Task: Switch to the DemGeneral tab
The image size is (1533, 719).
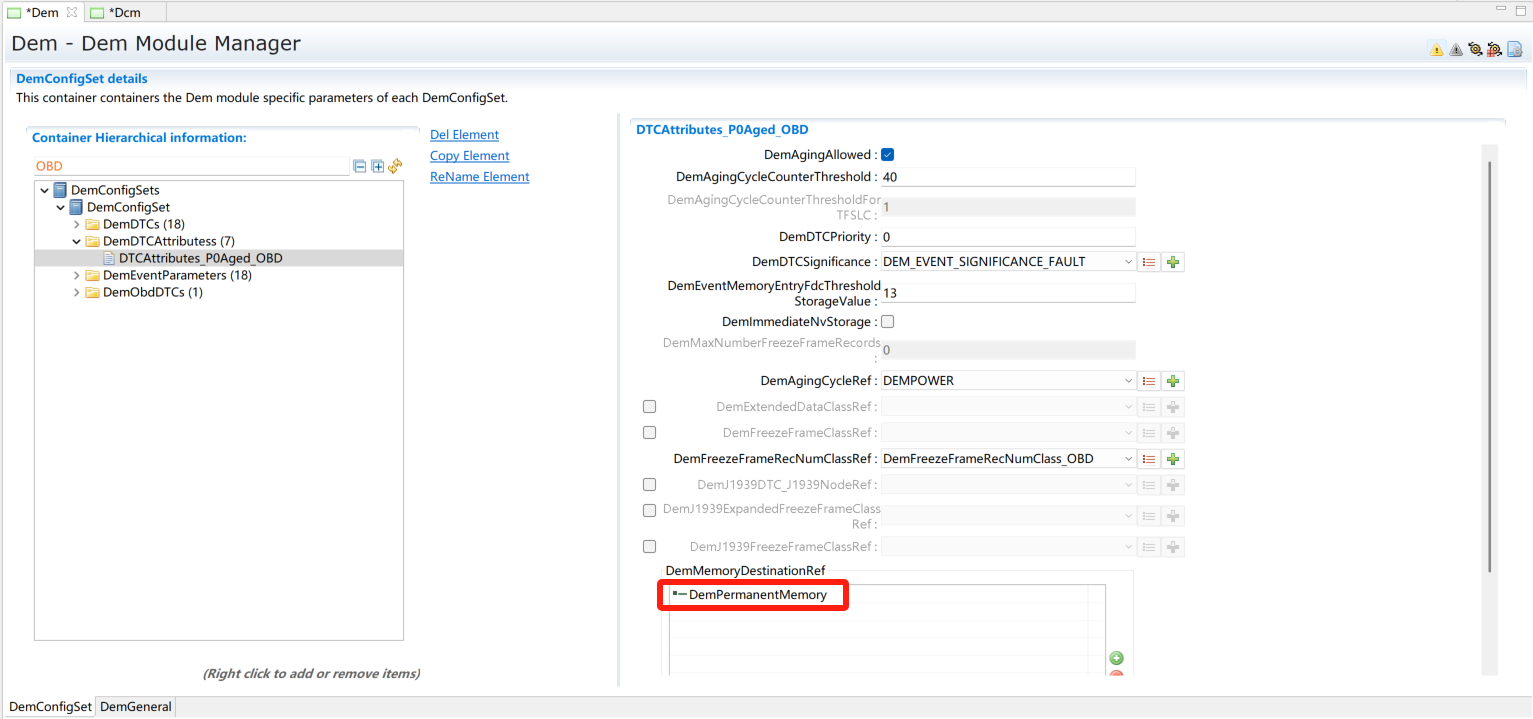Action: pos(136,707)
